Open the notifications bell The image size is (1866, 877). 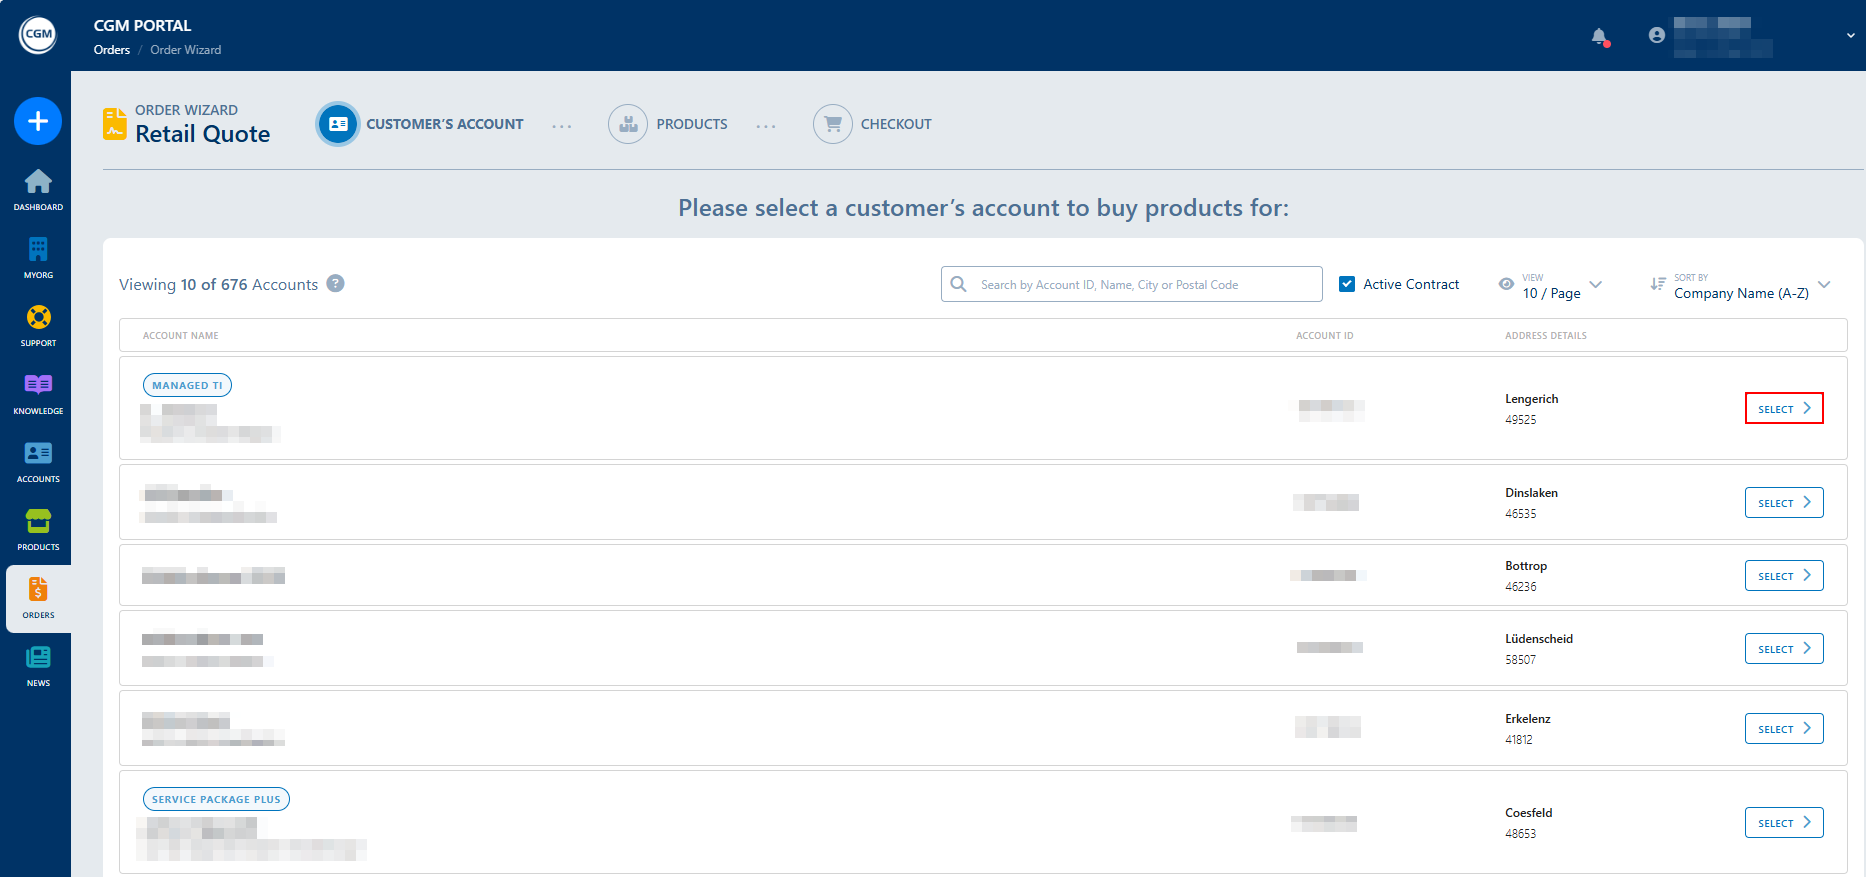click(x=1600, y=37)
